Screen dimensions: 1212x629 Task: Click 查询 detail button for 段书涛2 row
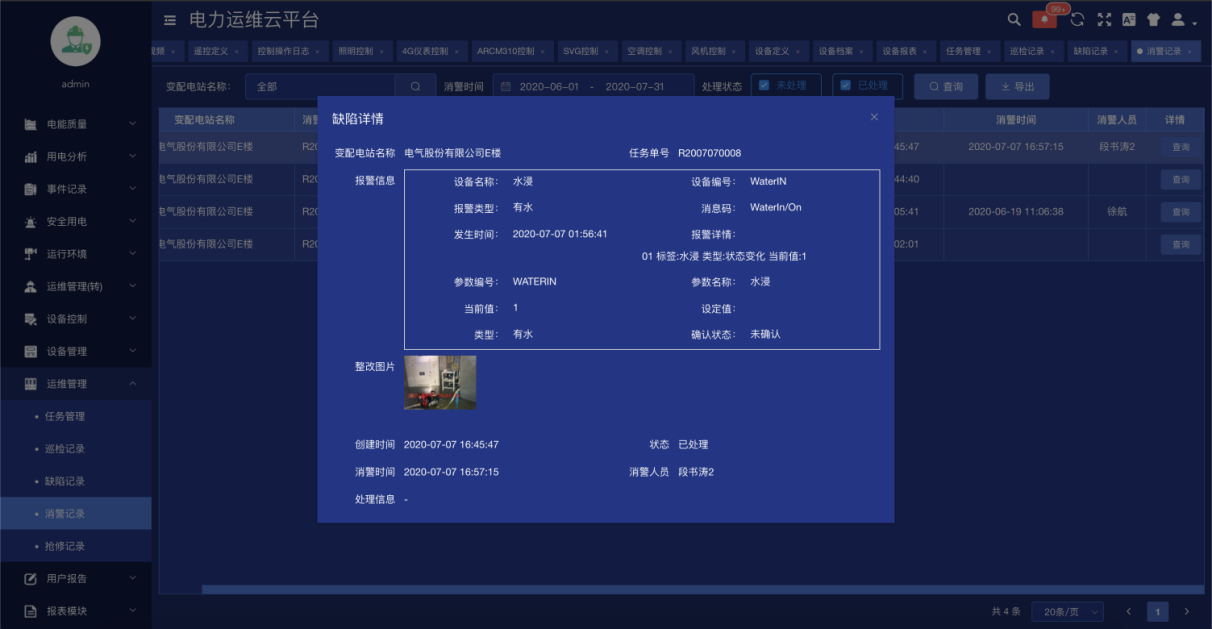(1181, 147)
